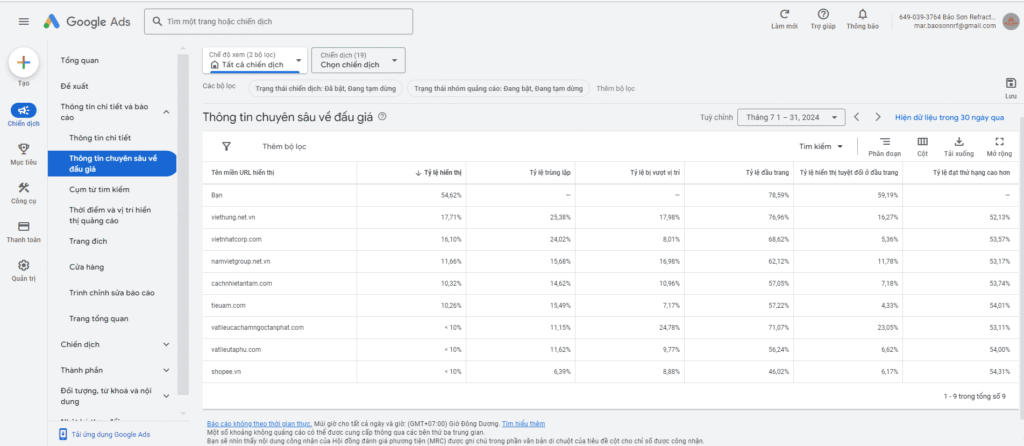Click the phone icon for Google Ads app
1024x446 pixels.
(x=62, y=434)
